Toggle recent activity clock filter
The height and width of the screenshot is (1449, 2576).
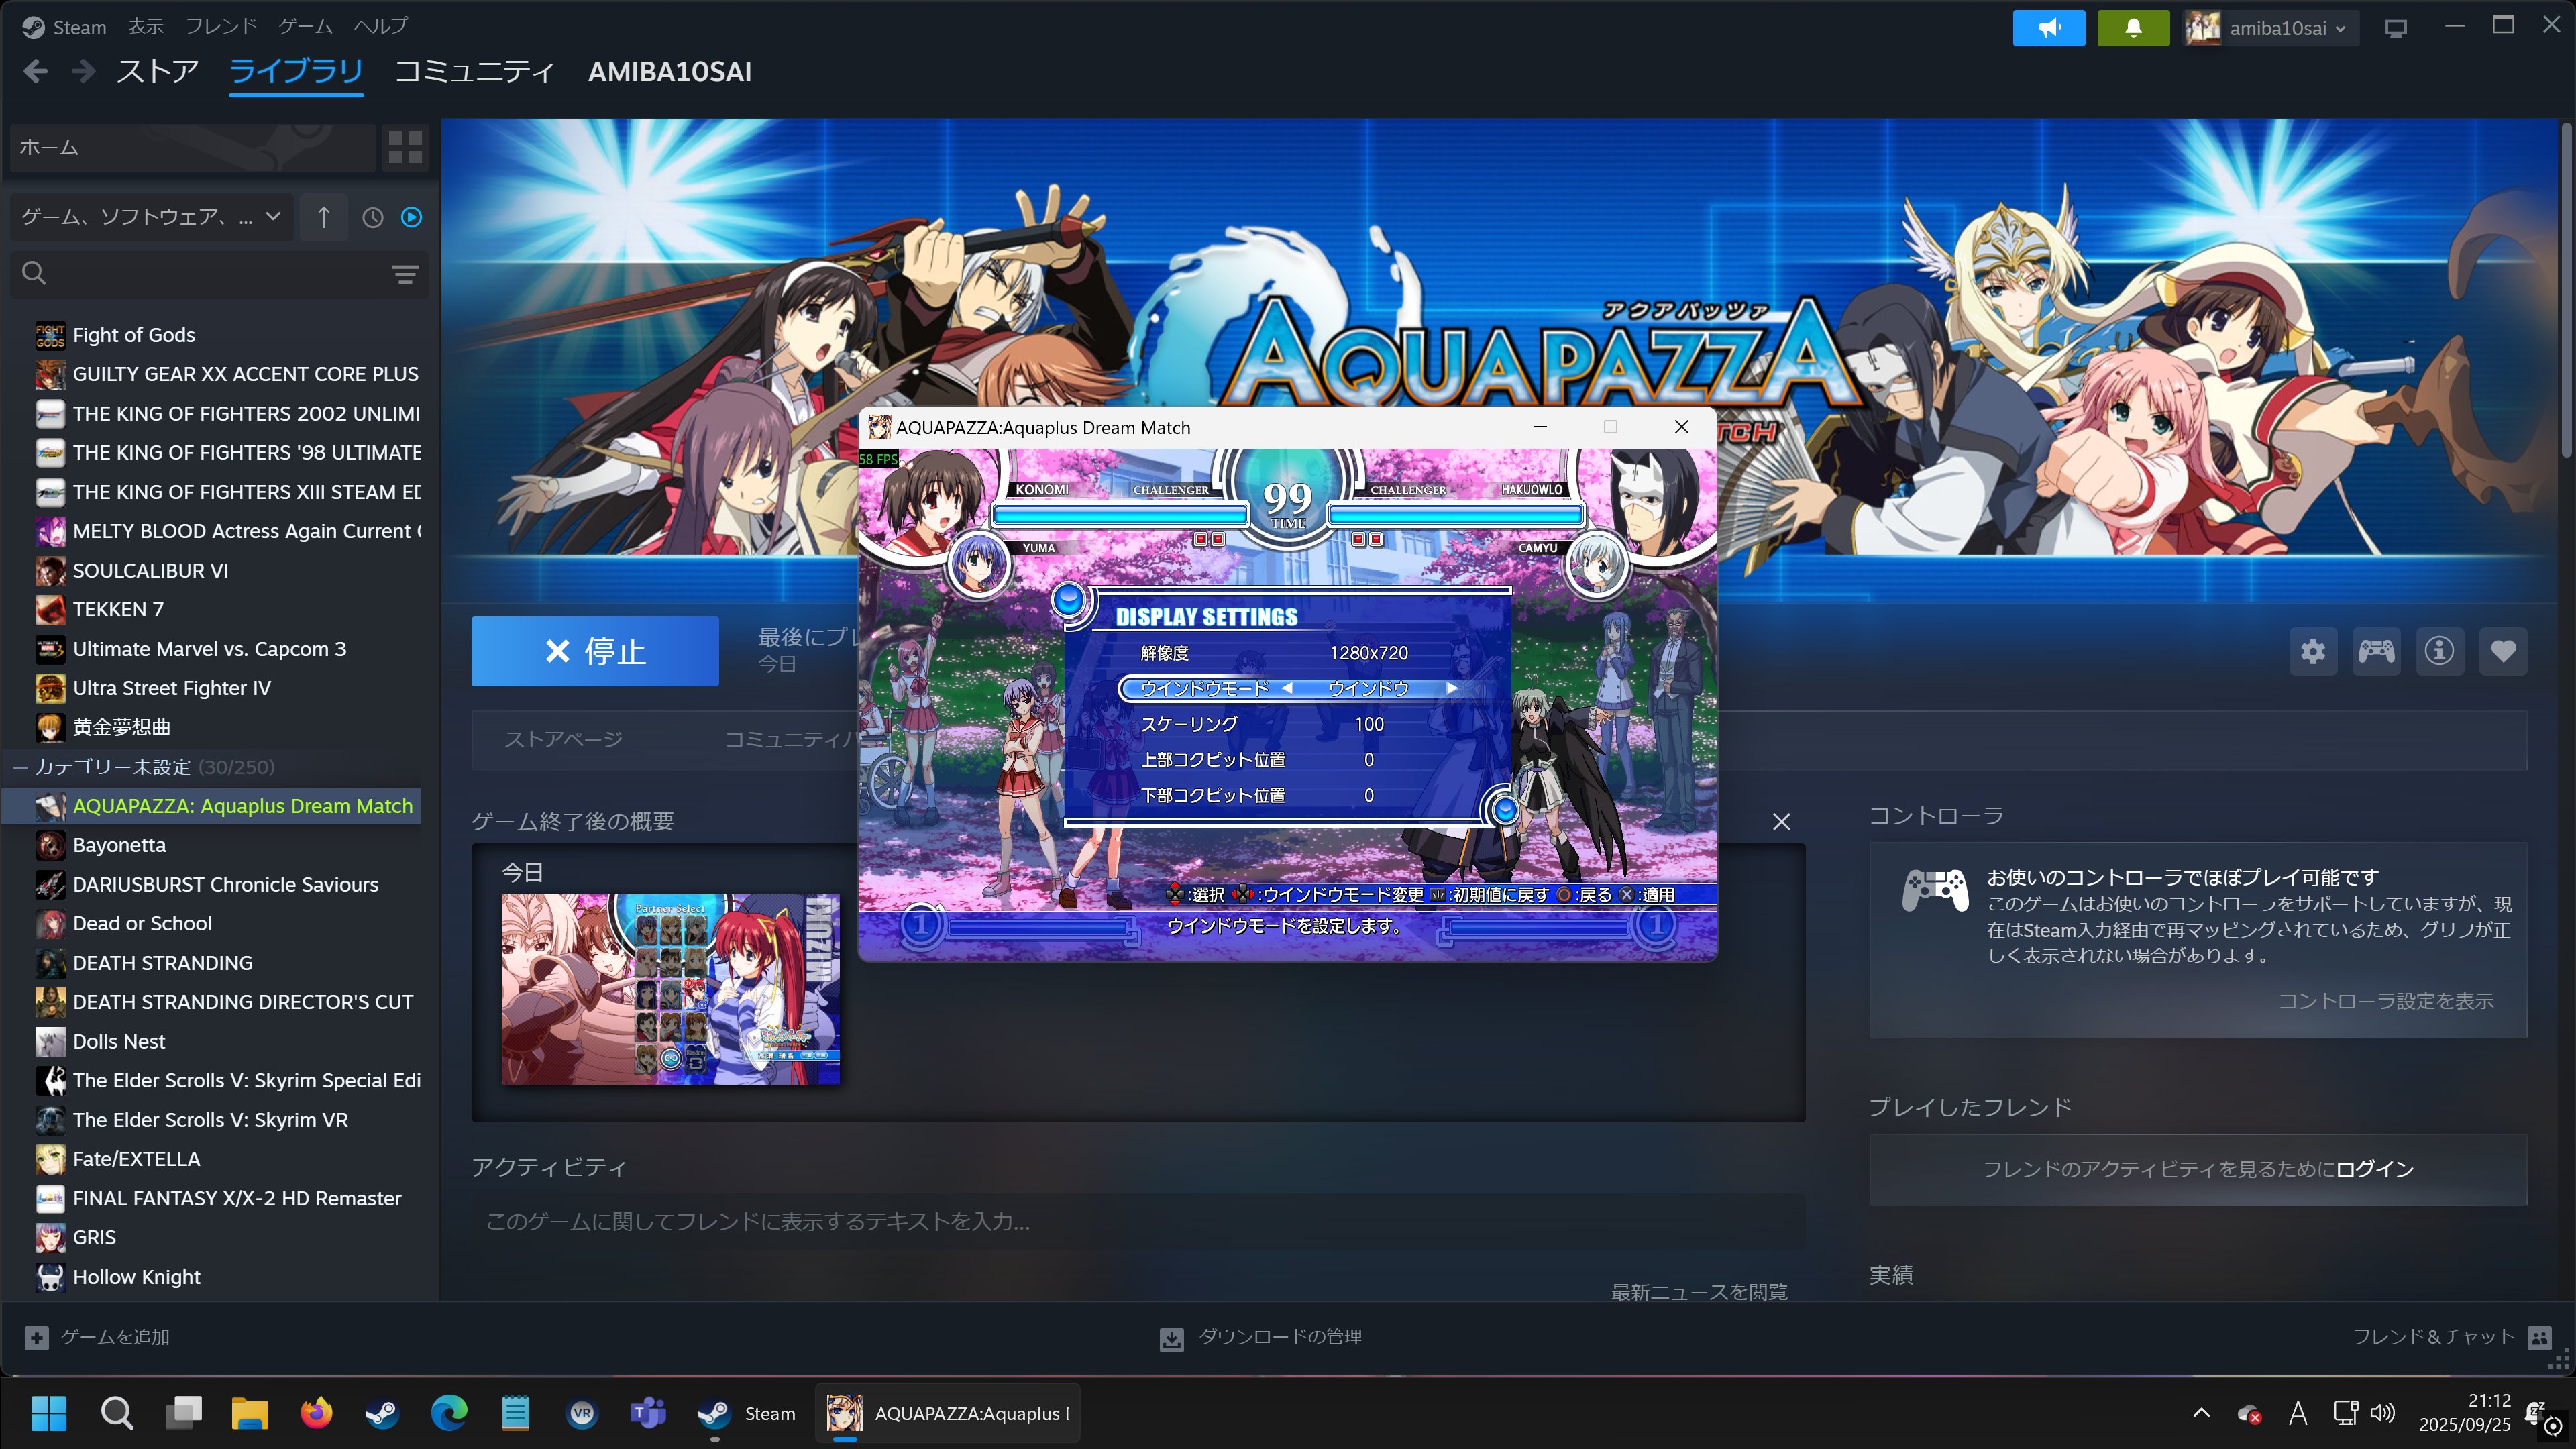tap(372, 217)
